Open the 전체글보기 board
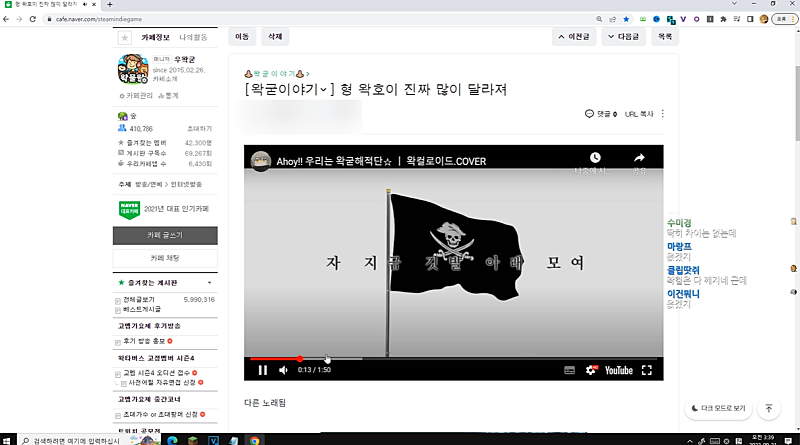 [x=138, y=300]
